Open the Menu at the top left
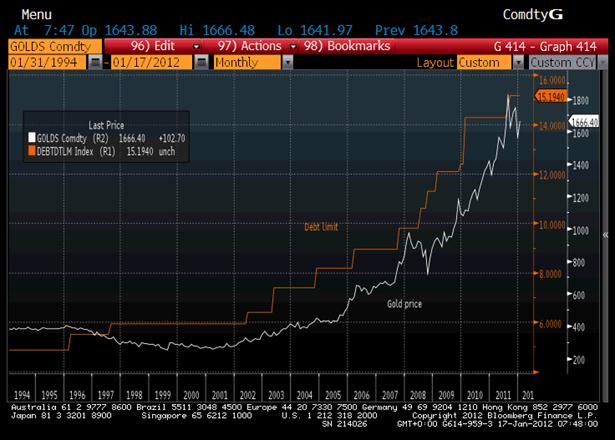 pyautogui.click(x=36, y=15)
